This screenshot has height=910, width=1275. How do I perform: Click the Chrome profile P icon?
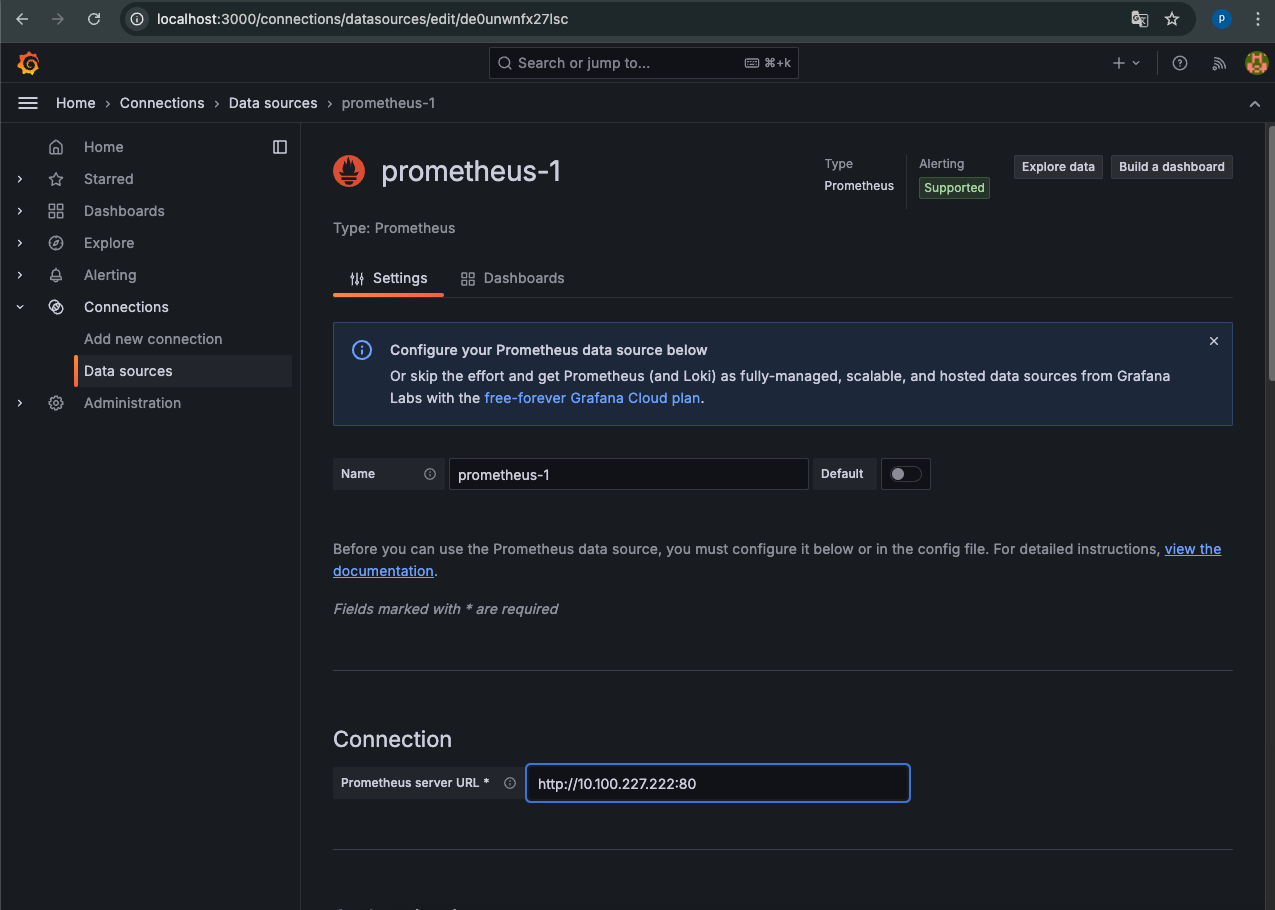click(x=1221, y=19)
